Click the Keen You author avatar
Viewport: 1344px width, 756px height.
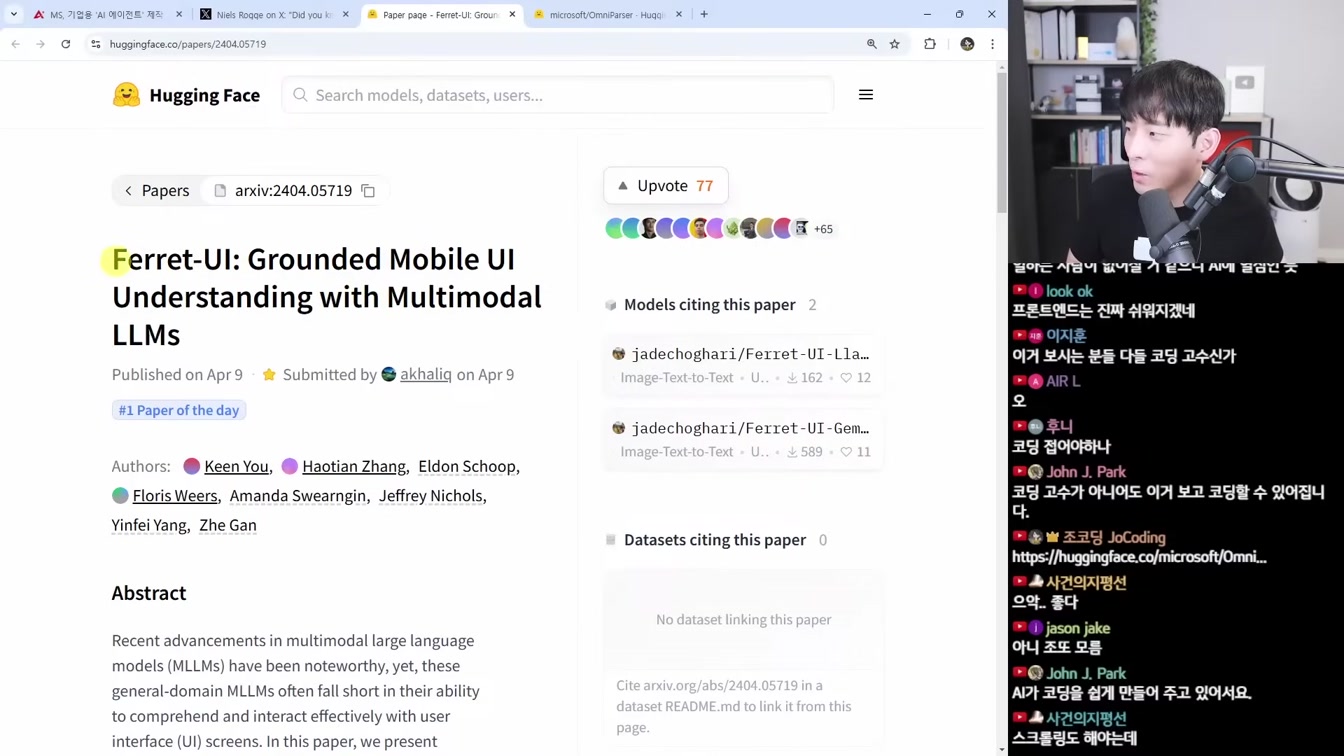192,466
